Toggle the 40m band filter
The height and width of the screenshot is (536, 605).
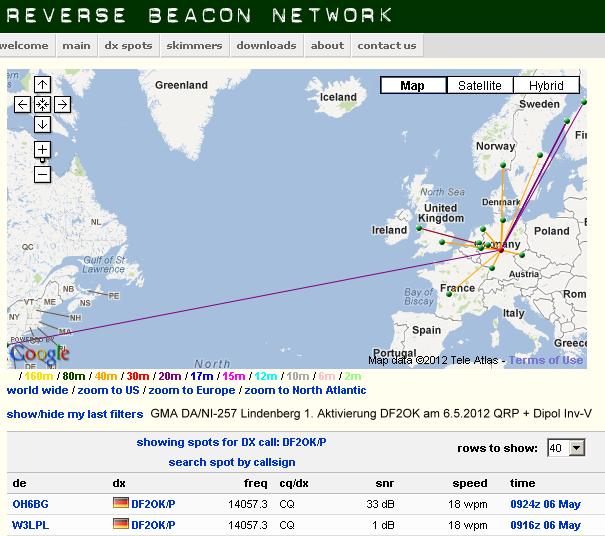click(106, 376)
